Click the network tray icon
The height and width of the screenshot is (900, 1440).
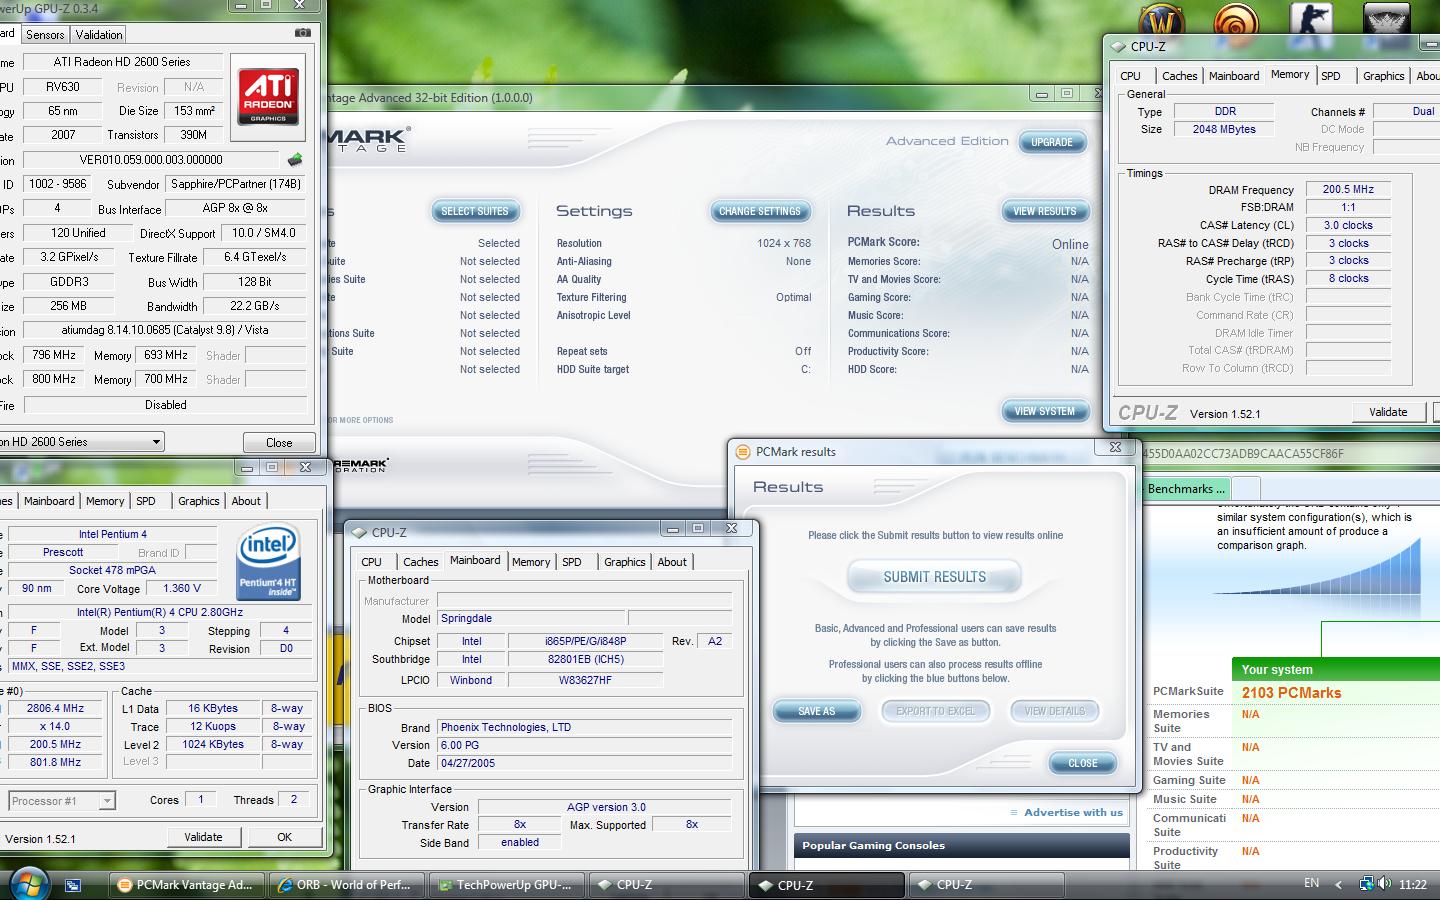(1366, 884)
